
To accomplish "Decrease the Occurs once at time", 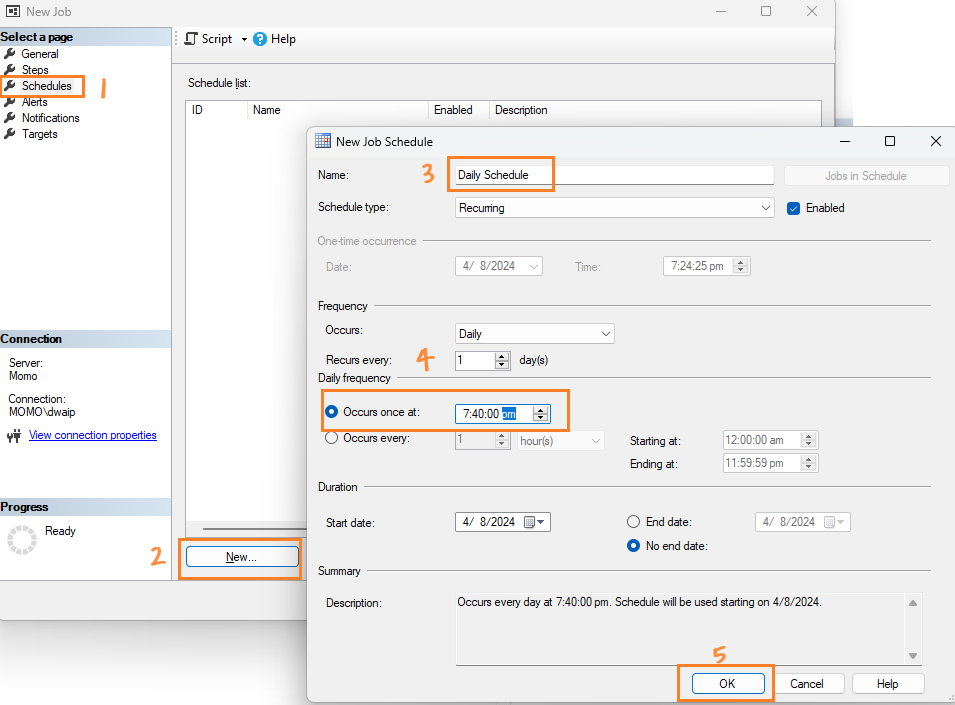I will tap(540, 418).
